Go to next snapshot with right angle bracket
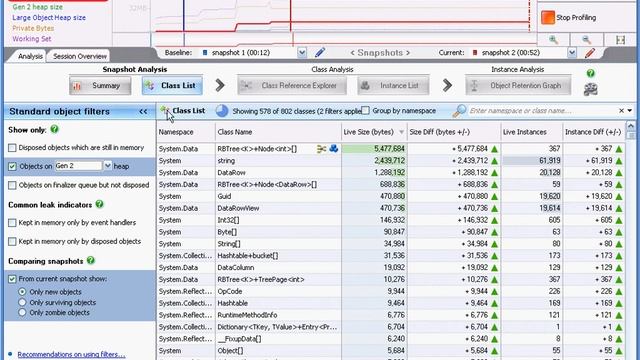This screenshot has width=640, height=360. [408, 53]
